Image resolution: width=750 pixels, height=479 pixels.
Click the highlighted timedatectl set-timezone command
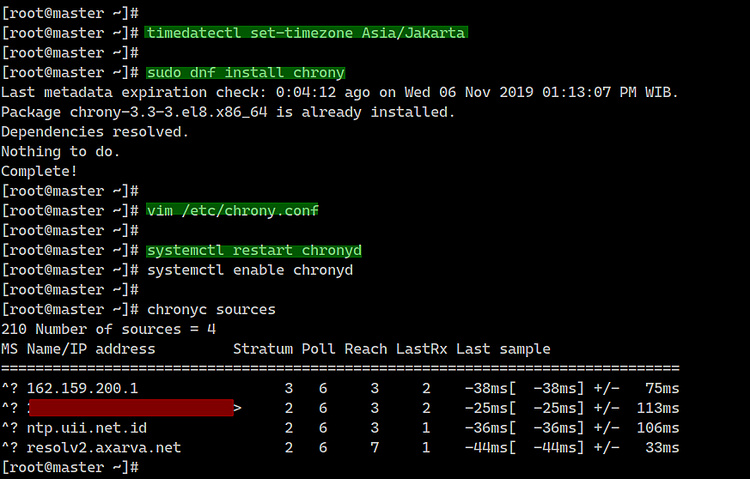305,33
